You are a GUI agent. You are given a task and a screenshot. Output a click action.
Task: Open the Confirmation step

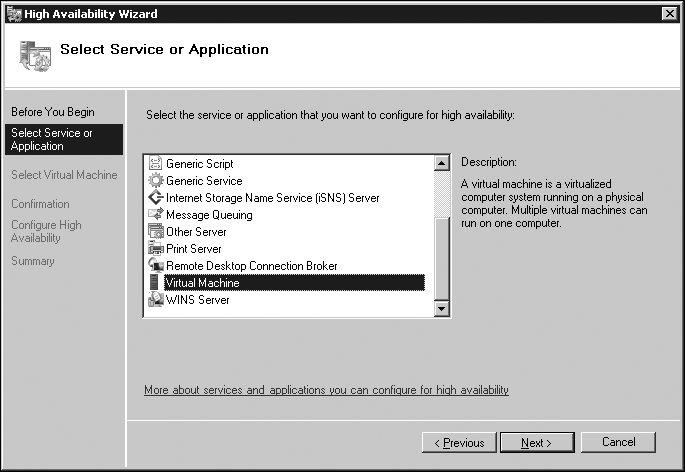pos(40,204)
